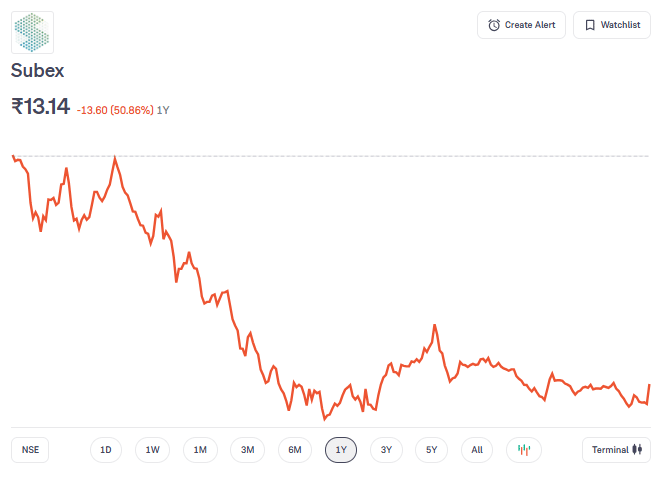Switch chart range to 1D

106,450
